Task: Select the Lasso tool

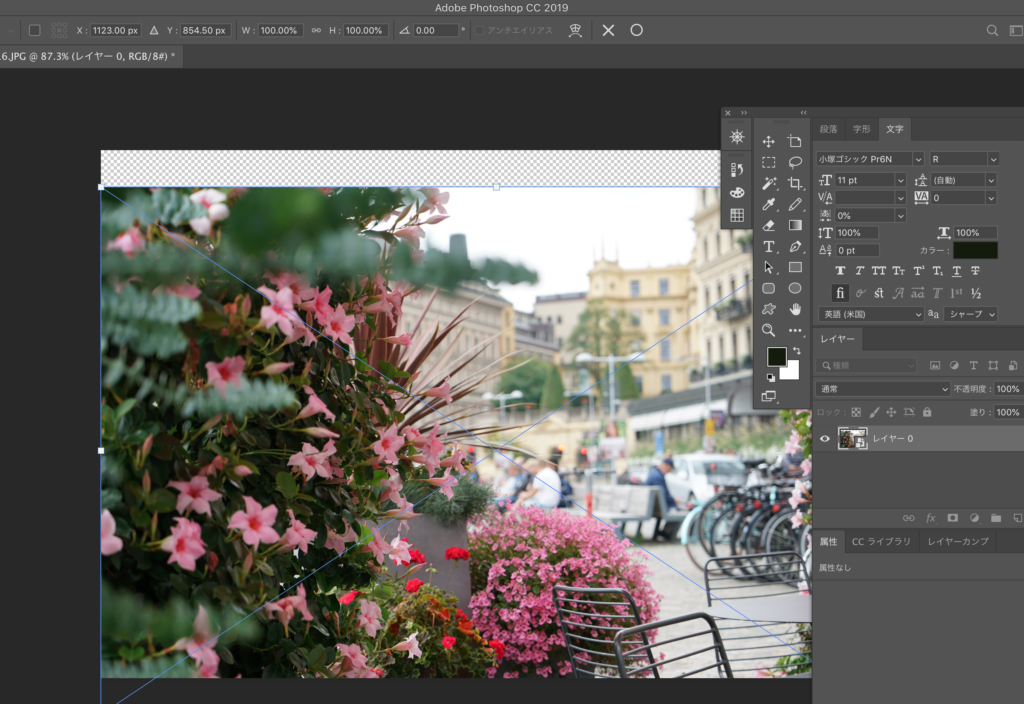Action: [x=795, y=162]
